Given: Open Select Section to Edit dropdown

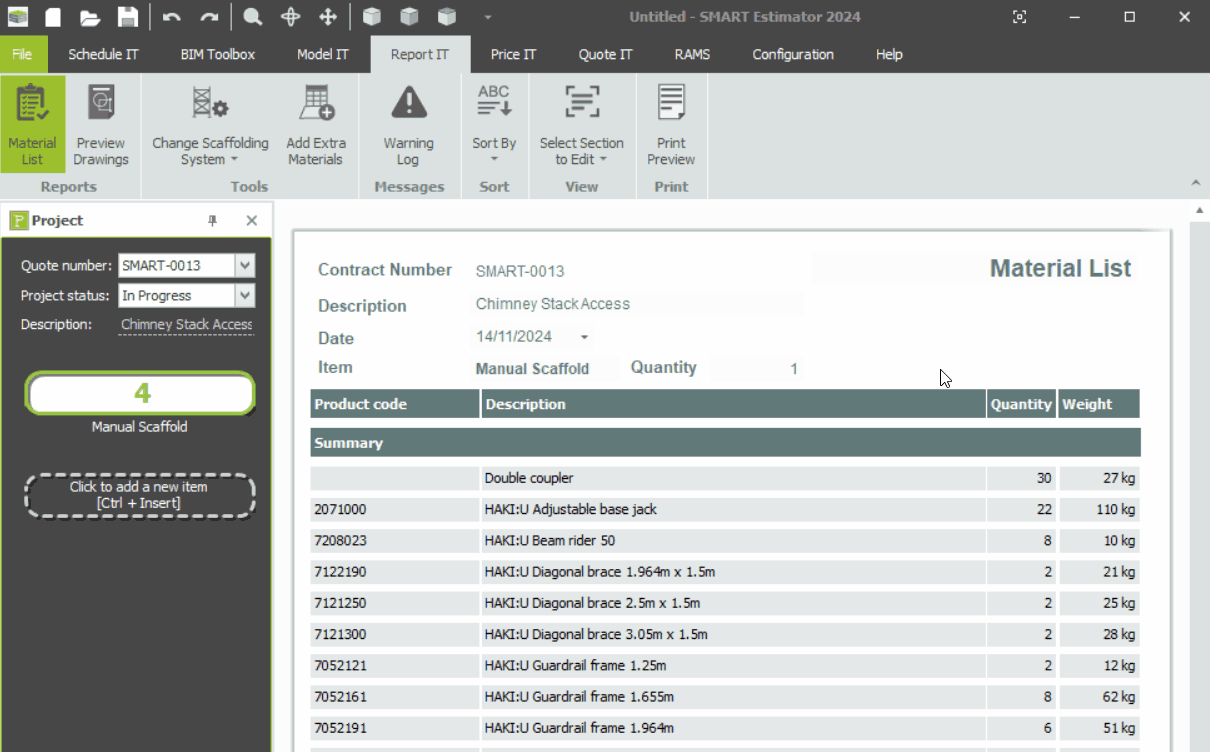Looking at the screenshot, I should pos(581,124).
